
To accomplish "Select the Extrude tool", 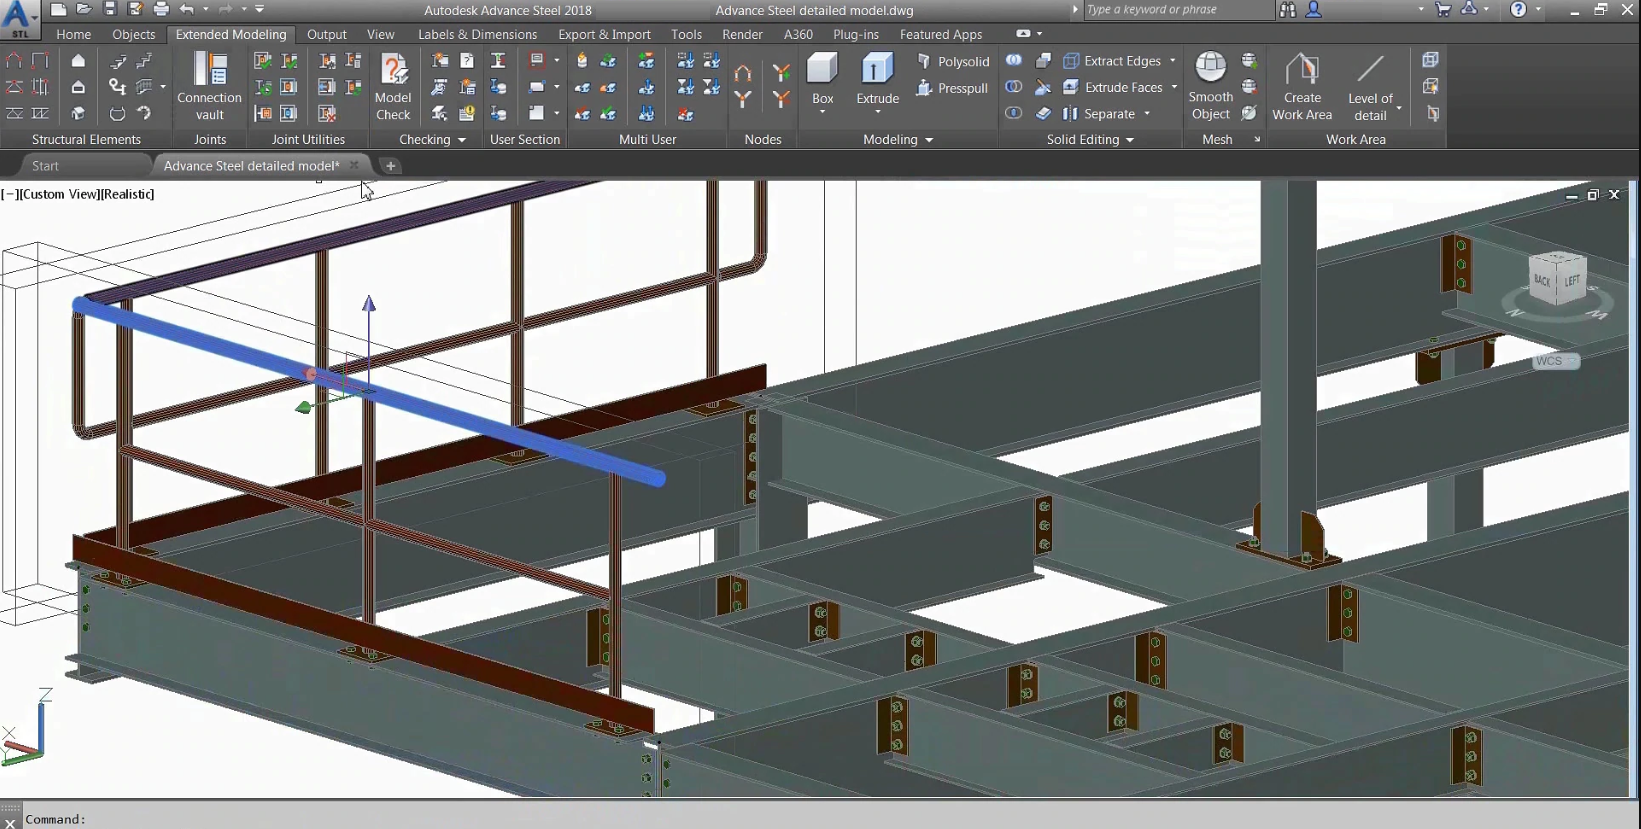I will [877, 80].
